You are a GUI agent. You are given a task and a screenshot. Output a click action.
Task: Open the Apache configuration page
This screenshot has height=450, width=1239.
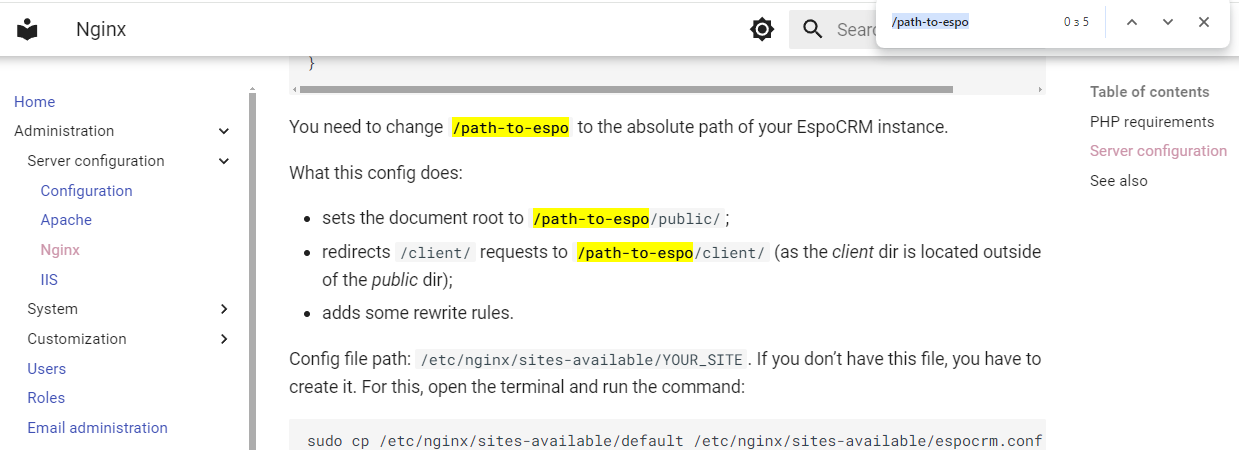pos(66,220)
